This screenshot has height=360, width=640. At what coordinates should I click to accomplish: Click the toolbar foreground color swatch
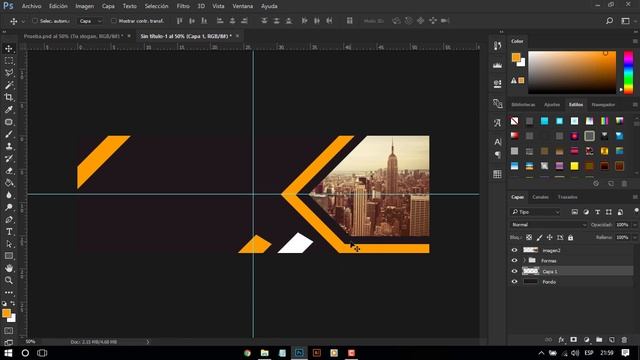pyautogui.click(x=6, y=313)
